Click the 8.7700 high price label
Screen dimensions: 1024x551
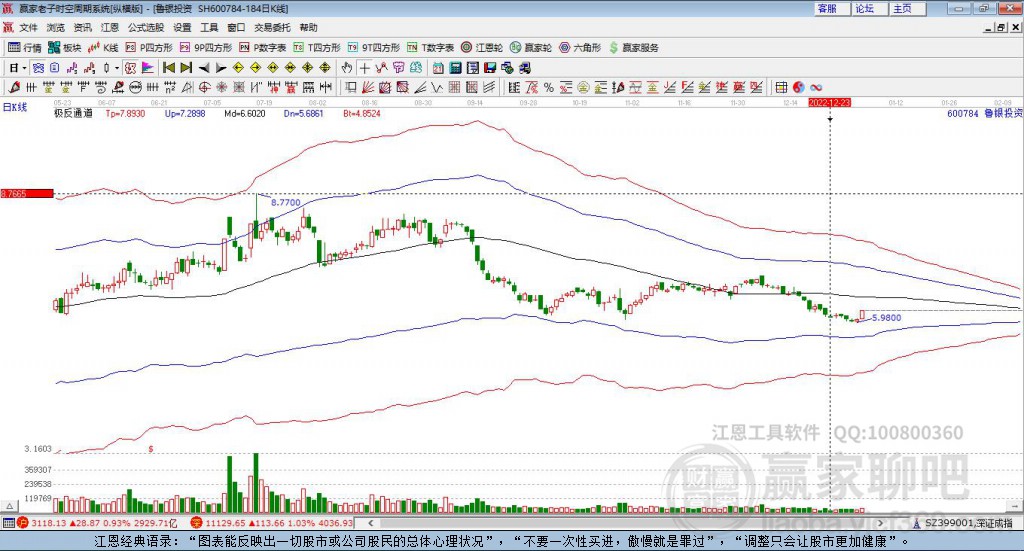click(286, 202)
